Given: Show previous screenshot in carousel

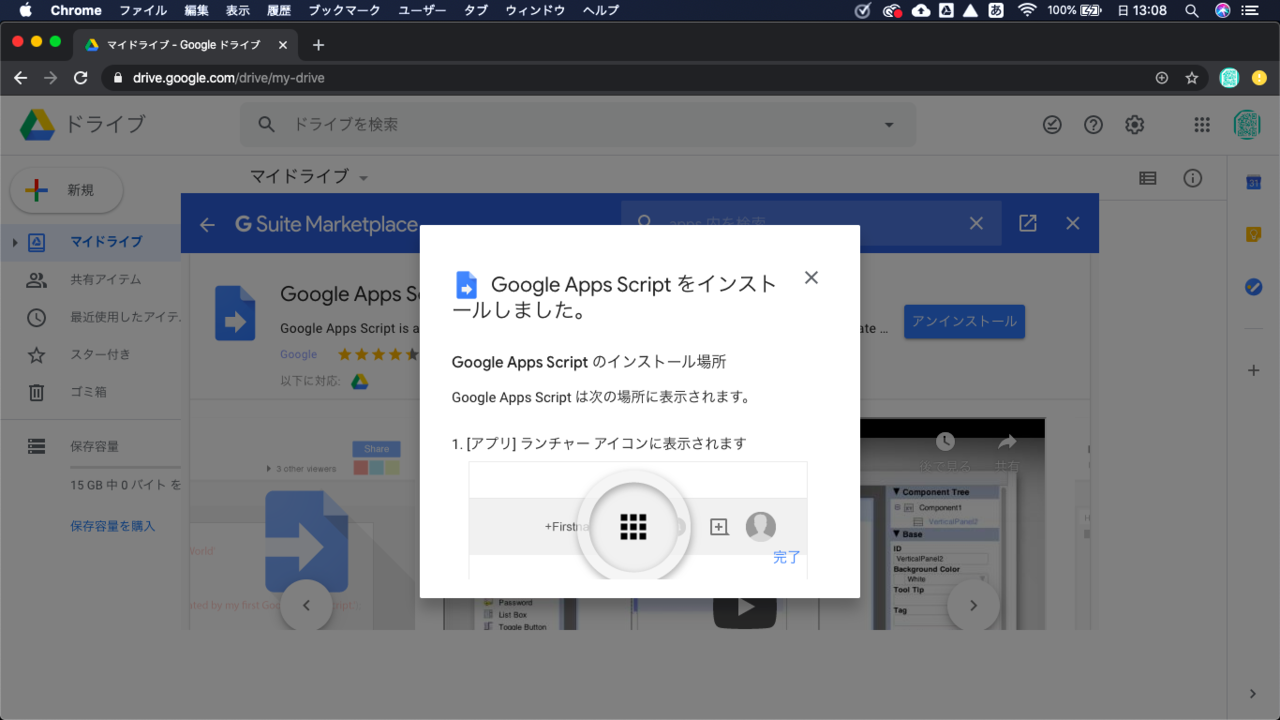Looking at the screenshot, I should (x=306, y=604).
